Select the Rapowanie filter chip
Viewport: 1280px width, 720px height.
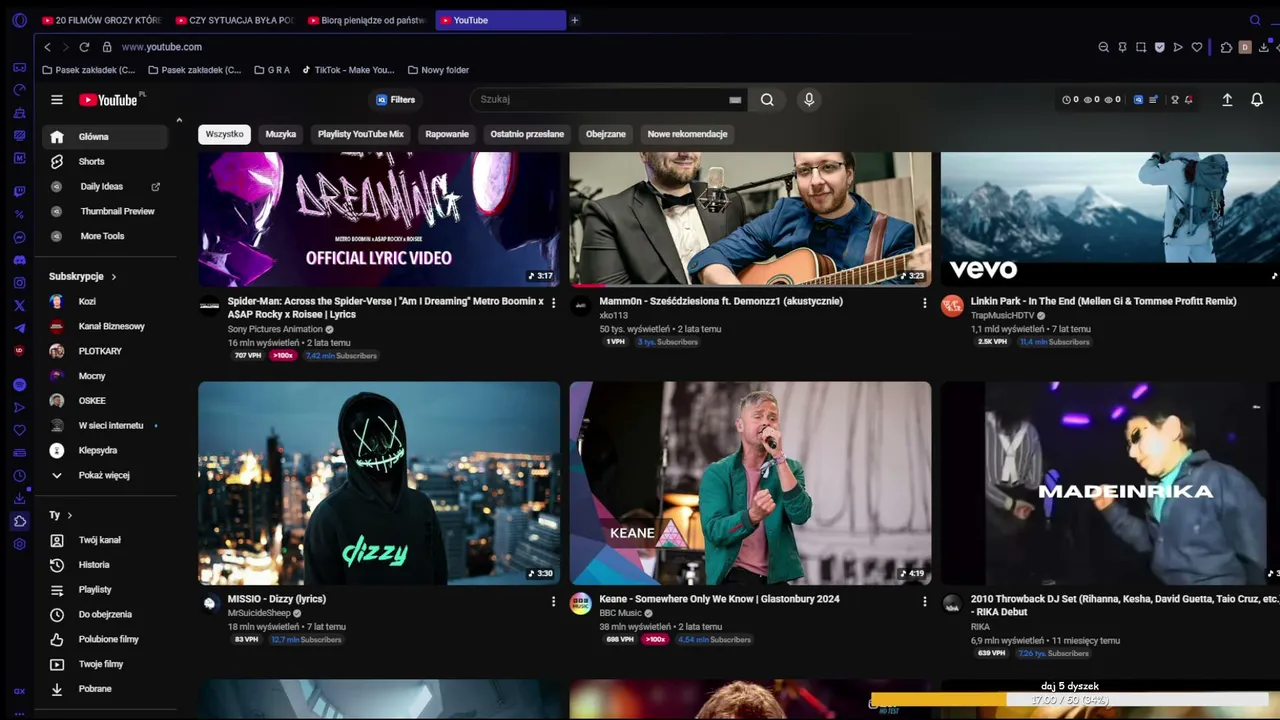pyautogui.click(x=447, y=134)
